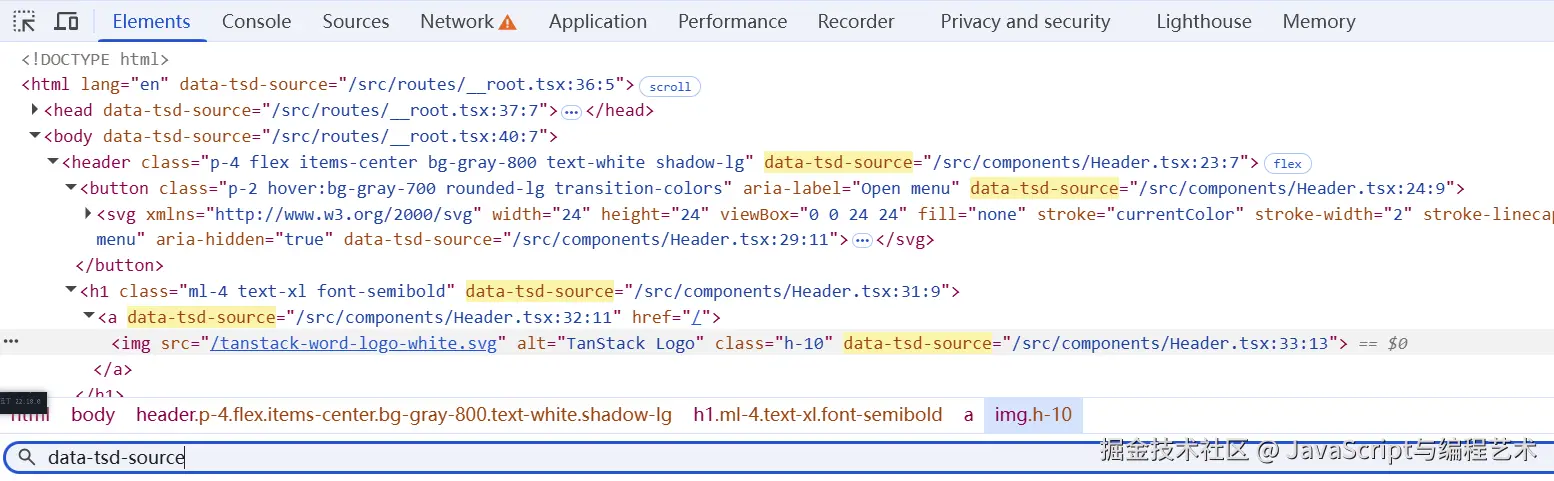This screenshot has width=1554, height=481.
Task: Expand the collapsed head ellipsis
Action: [x=571, y=112]
